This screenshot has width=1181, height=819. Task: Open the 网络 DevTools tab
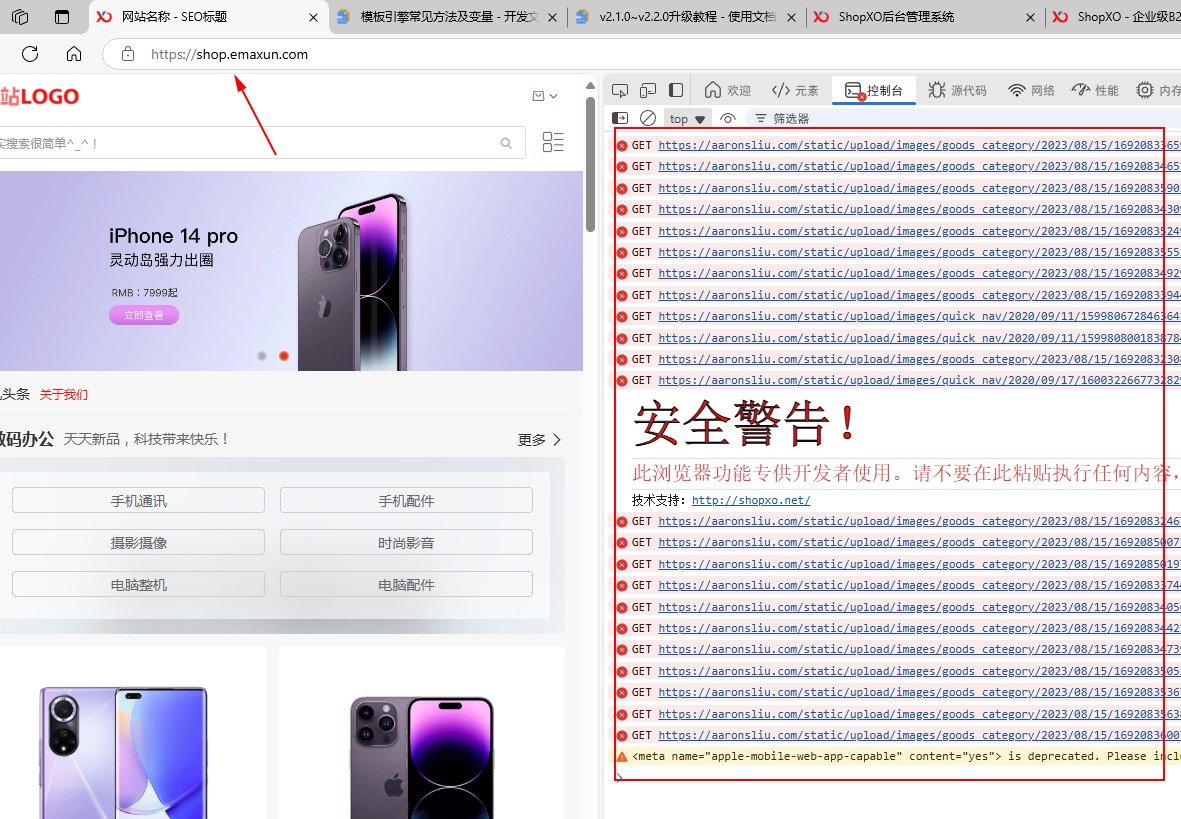1031,90
